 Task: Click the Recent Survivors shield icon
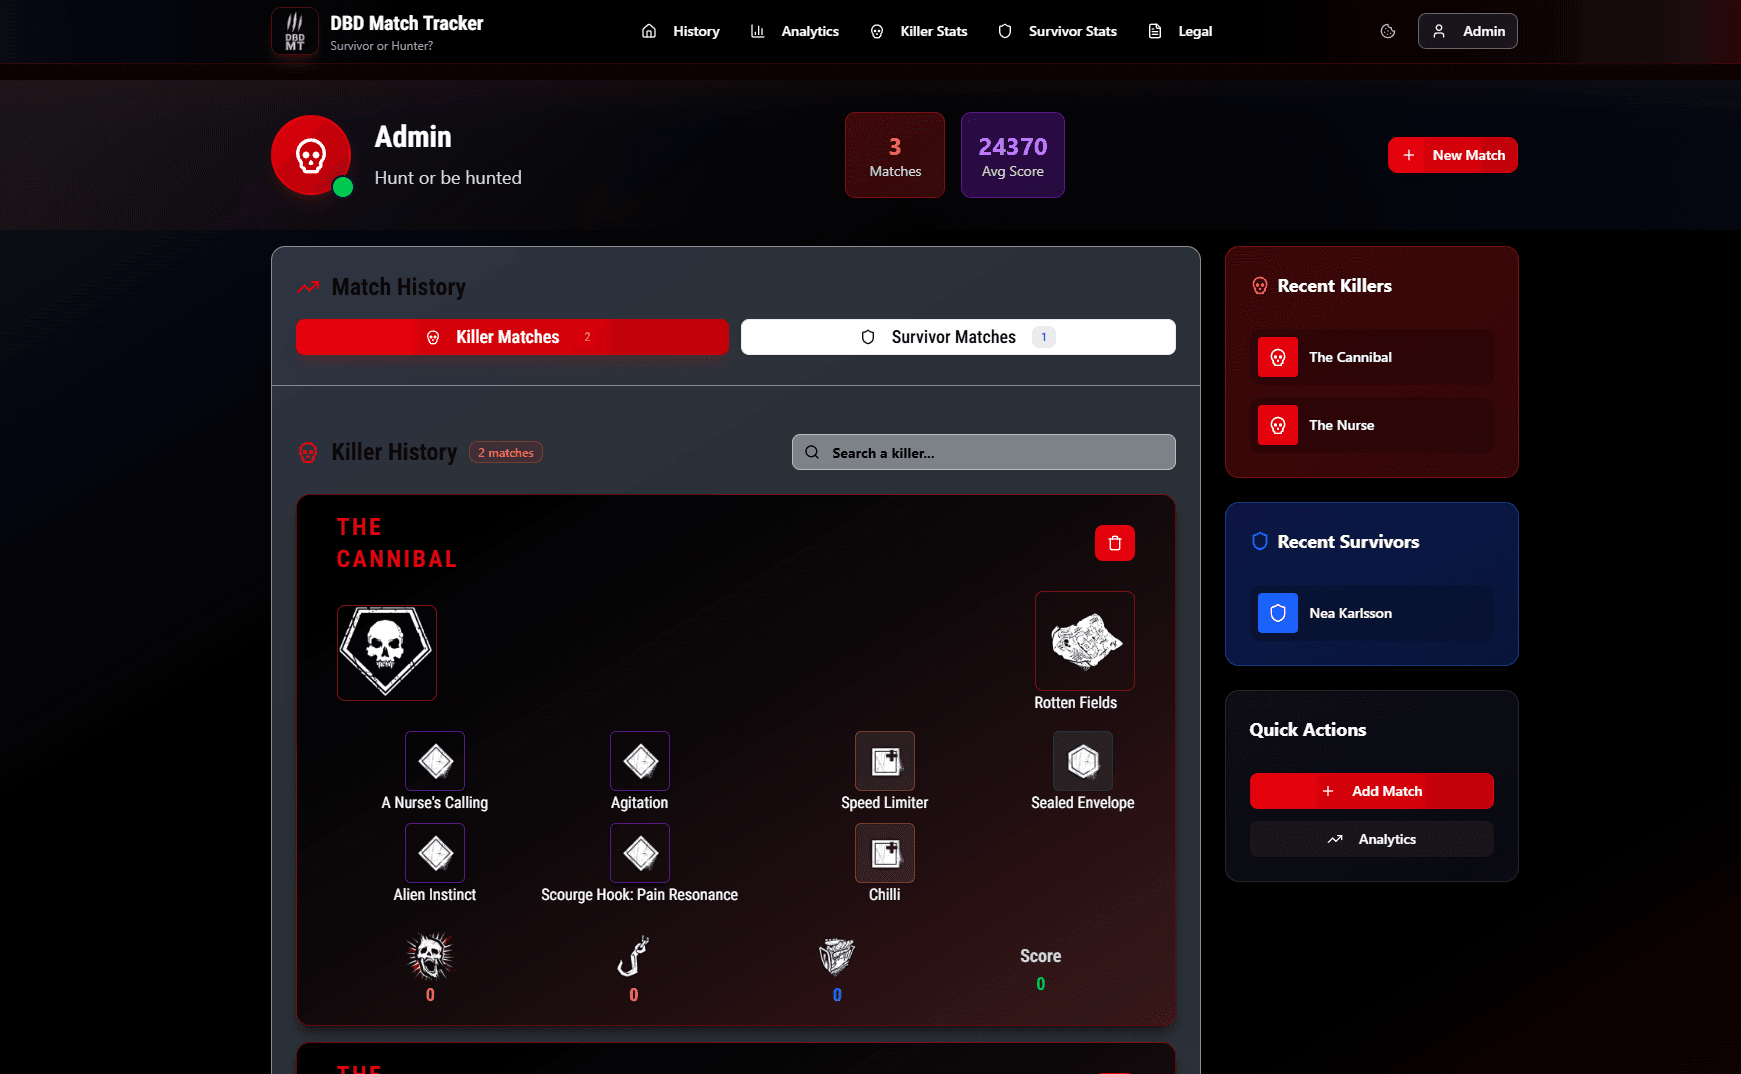tap(1260, 541)
